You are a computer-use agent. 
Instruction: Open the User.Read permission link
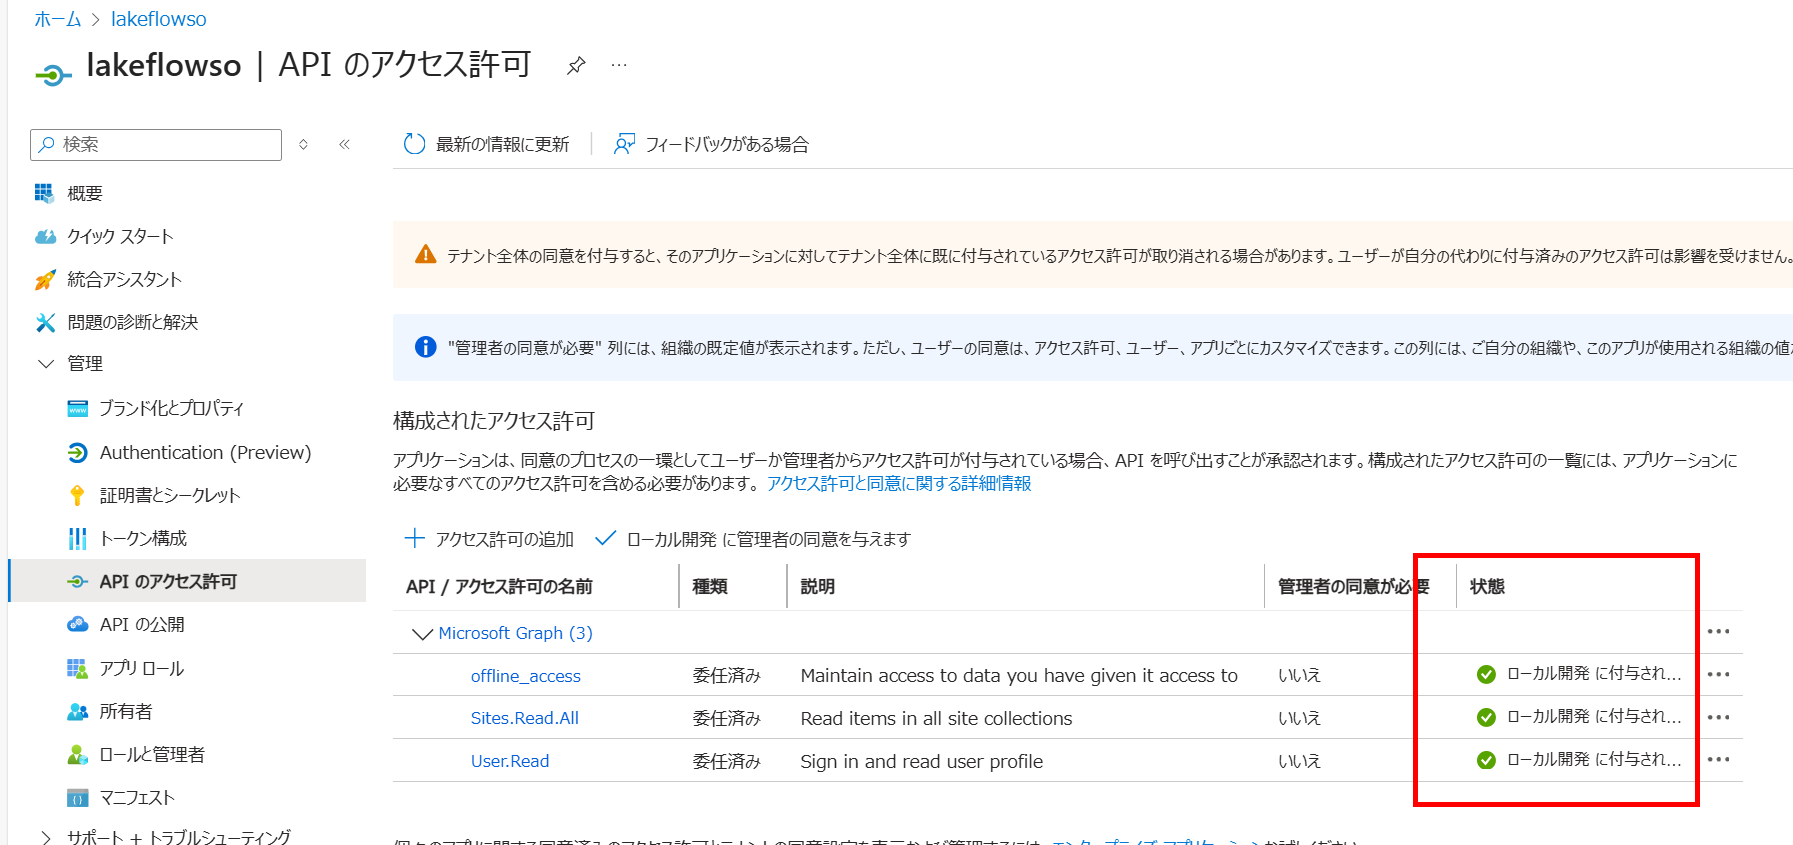[x=510, y=761]
